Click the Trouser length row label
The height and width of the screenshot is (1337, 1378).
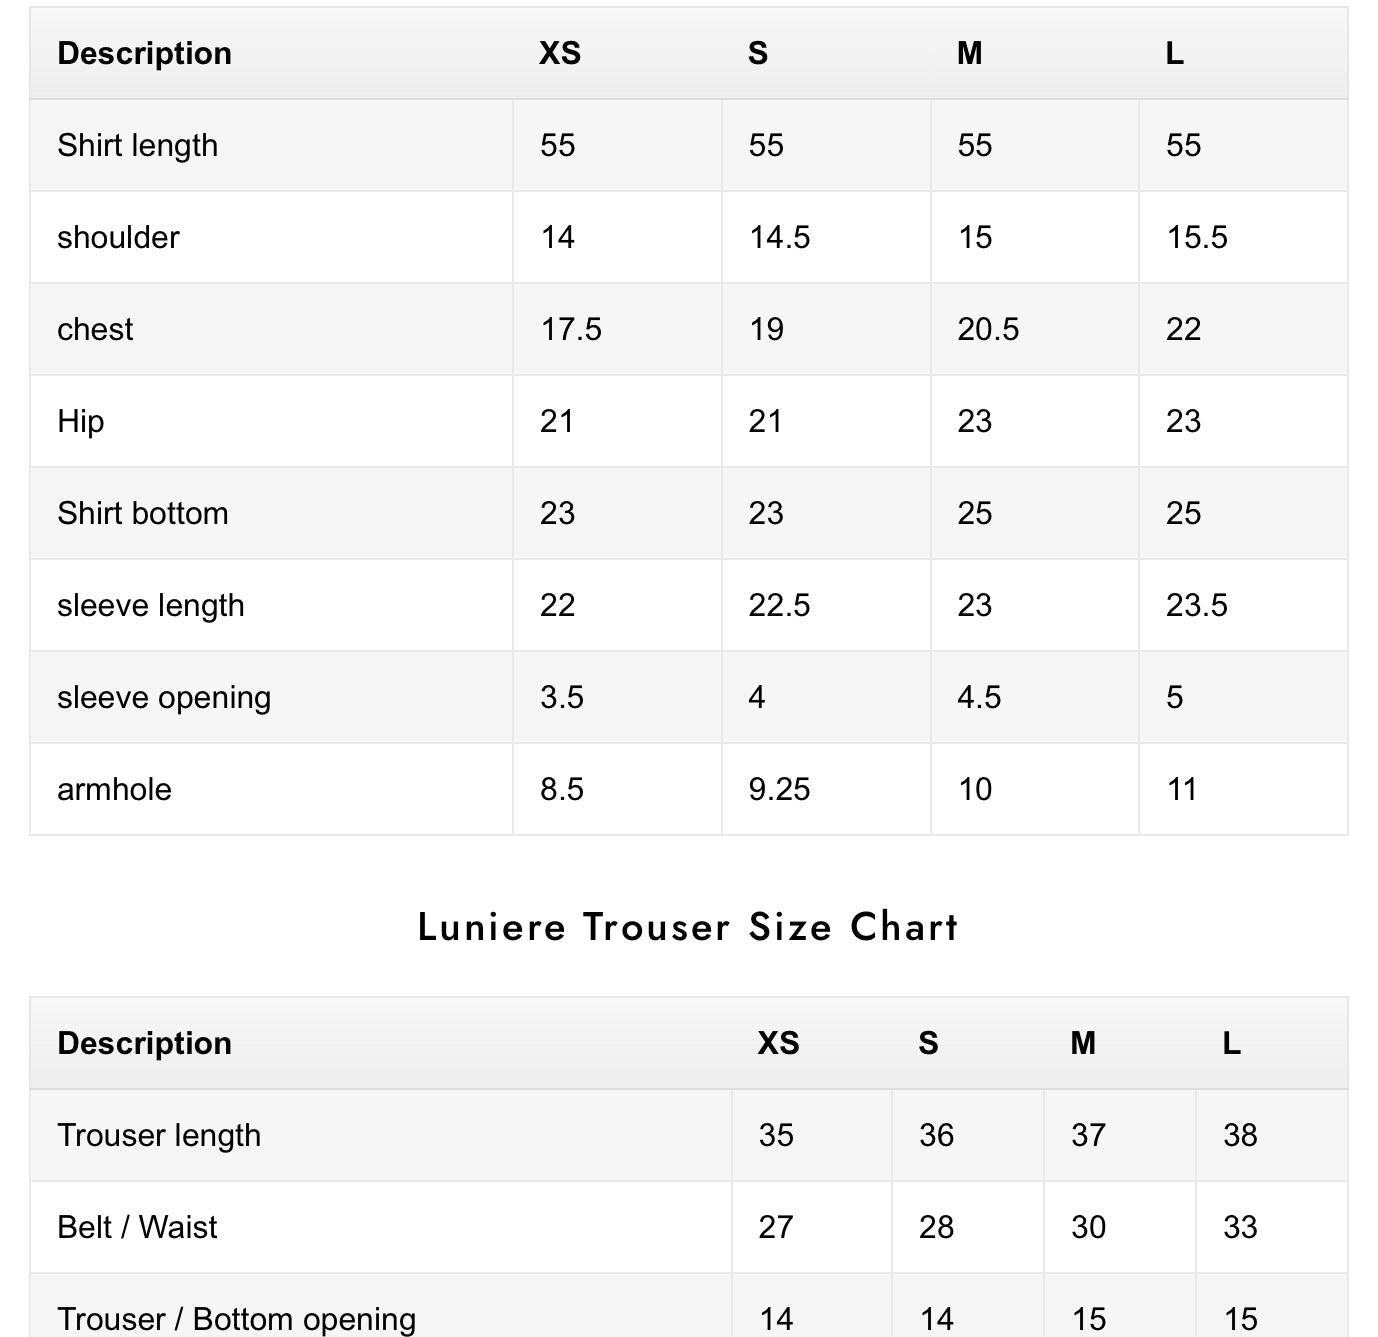pyautogui.click(x=159, y=1135)
